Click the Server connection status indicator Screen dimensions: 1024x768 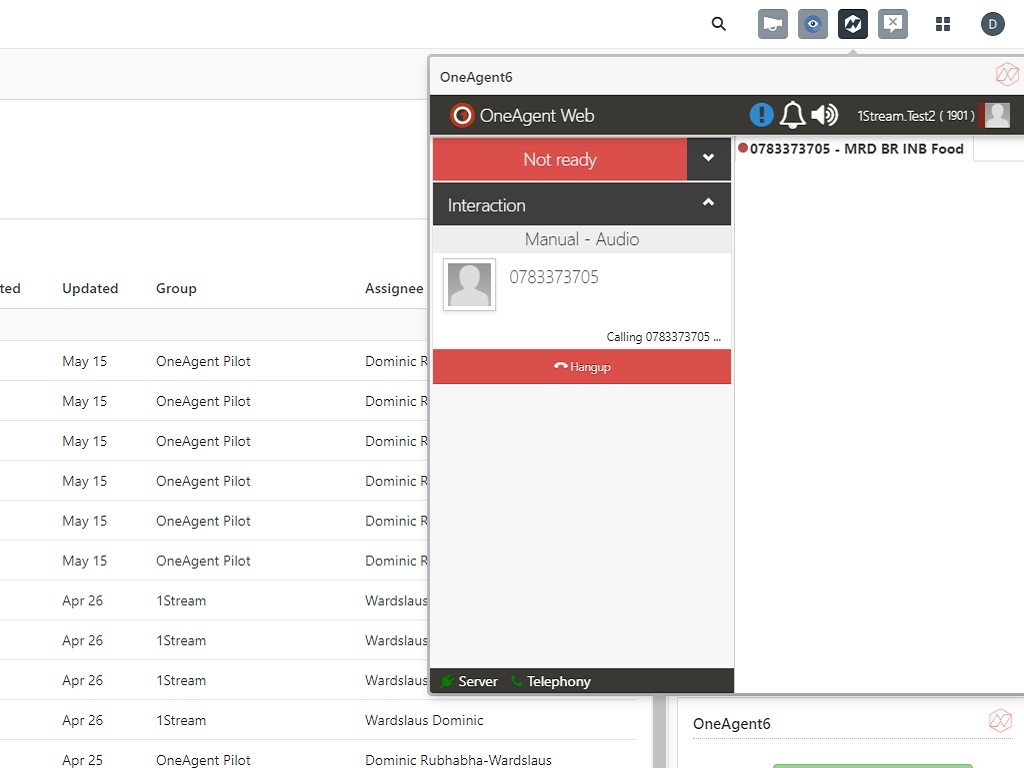click(468, 681)
